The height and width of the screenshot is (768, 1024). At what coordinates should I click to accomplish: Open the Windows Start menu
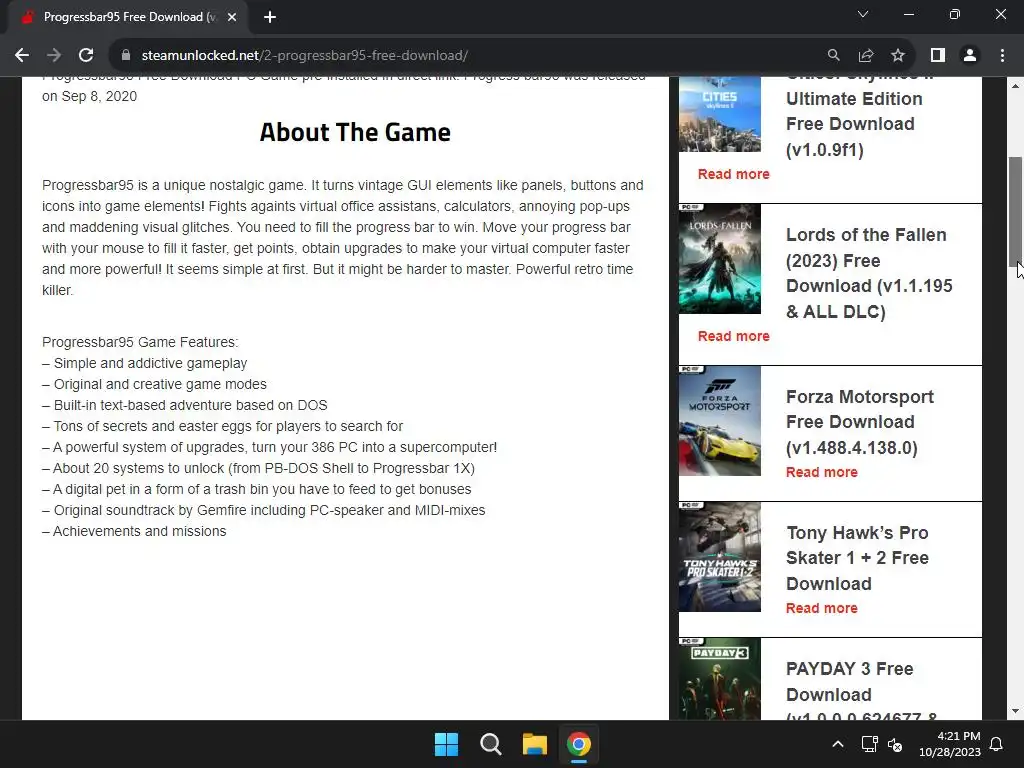[447, 744]
